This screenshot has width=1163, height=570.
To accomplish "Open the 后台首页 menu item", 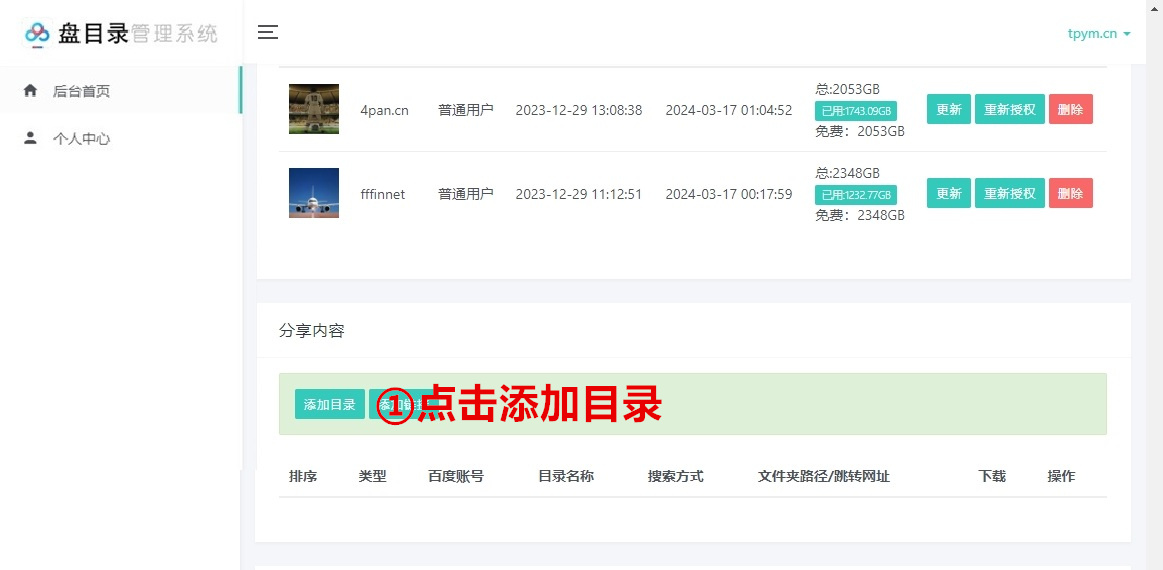I will (x=121, y=91).
